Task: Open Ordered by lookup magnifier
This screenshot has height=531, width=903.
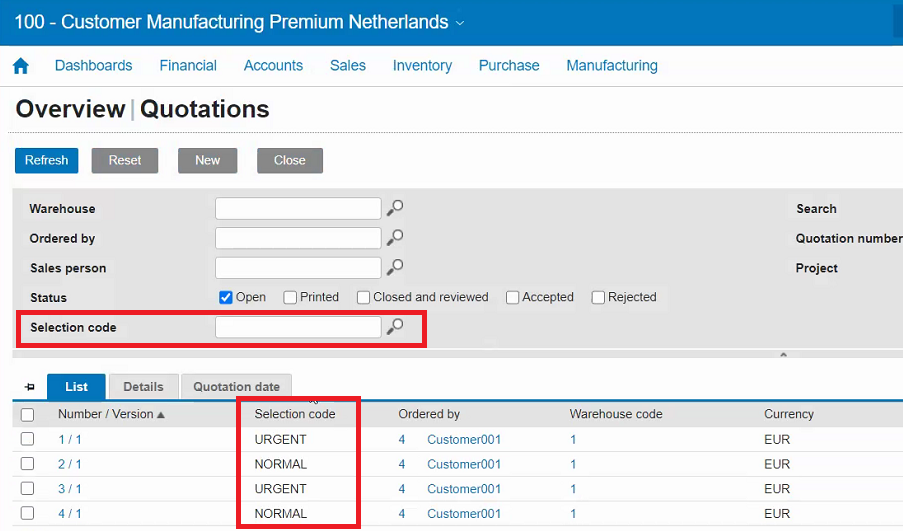Action: [395, 237]
